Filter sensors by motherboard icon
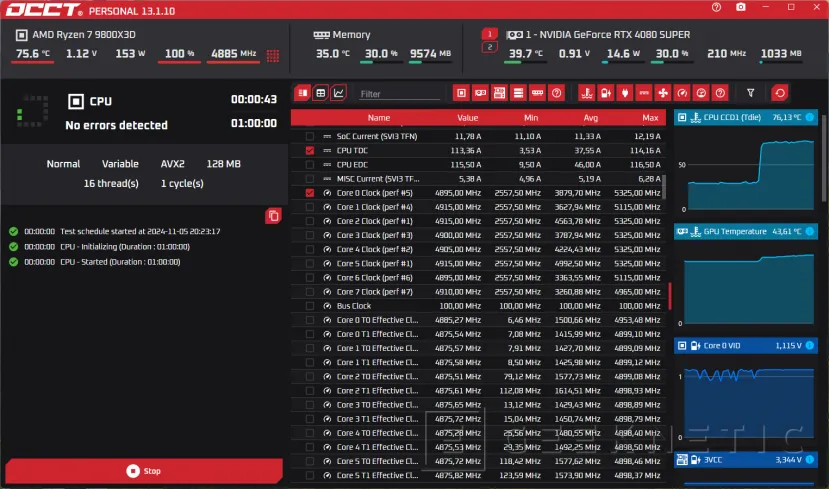 pyautogui.click(x=499, y=93)
